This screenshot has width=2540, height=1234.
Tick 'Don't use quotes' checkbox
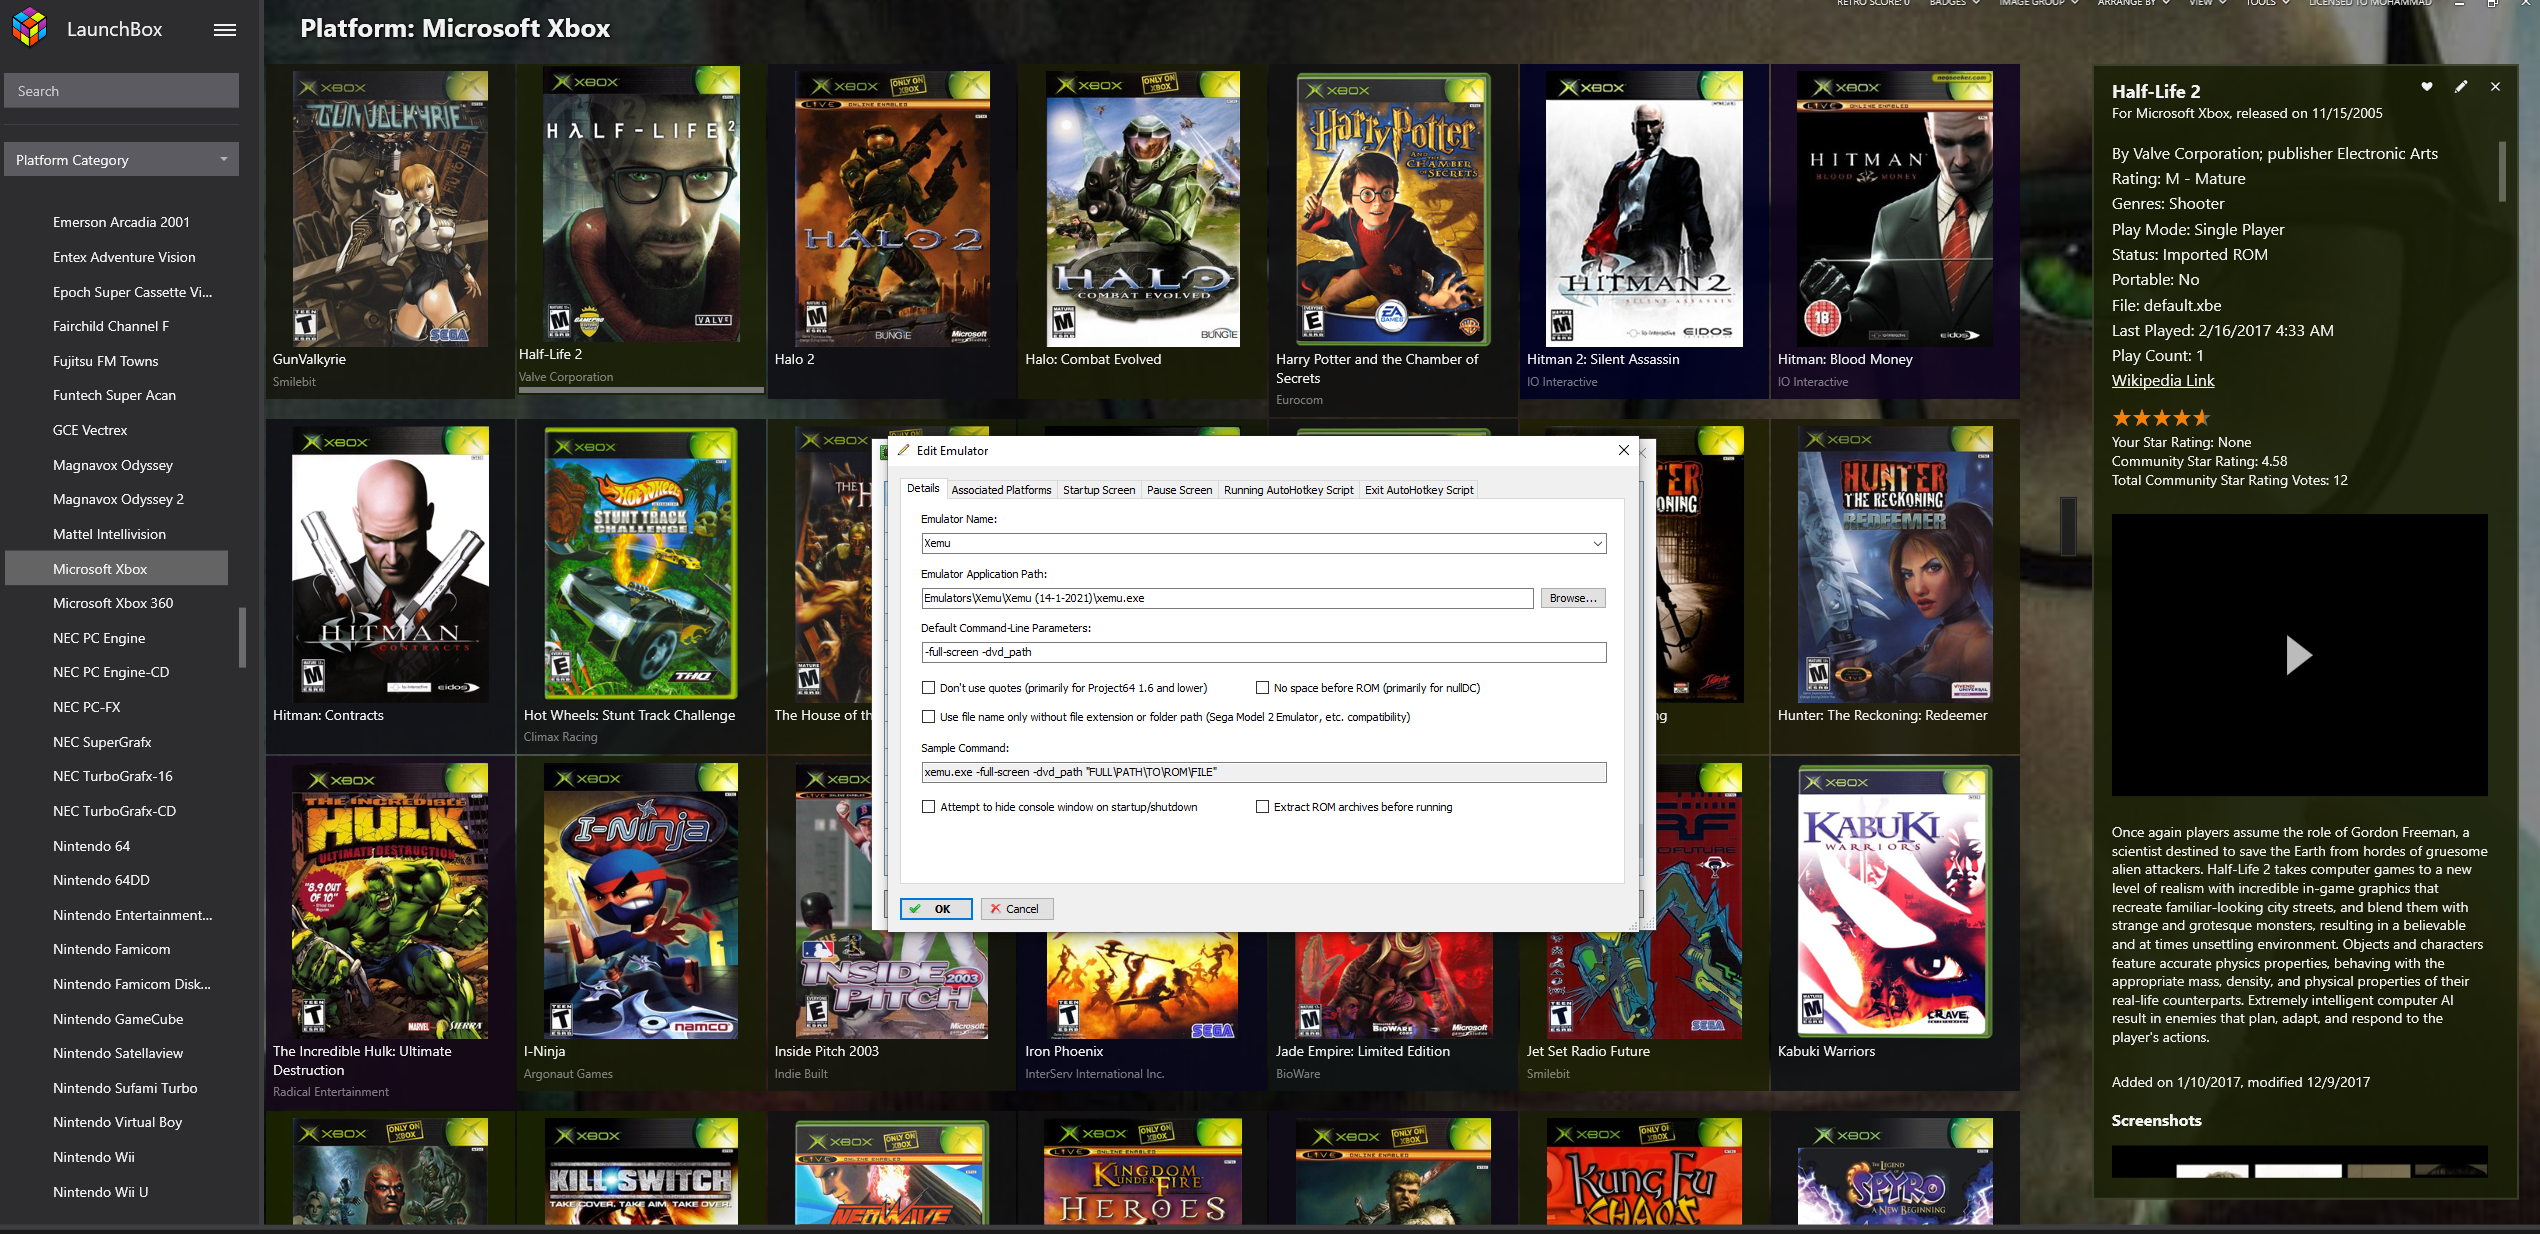[928, 688]
